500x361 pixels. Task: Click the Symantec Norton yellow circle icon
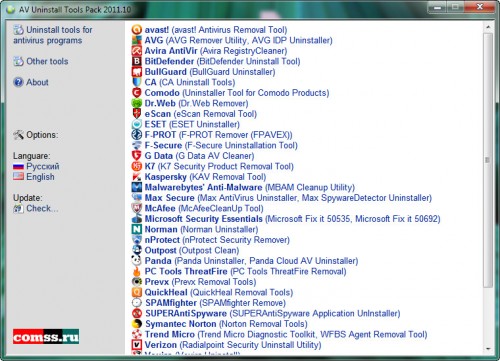pyautogui.click(x=137, y=324)
